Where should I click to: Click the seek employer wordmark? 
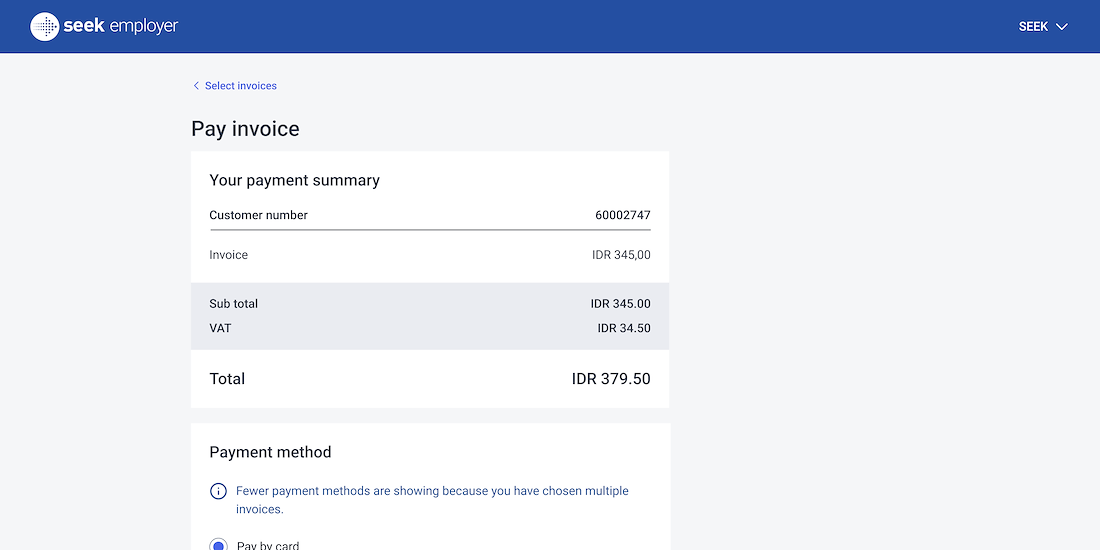(121, 27)
